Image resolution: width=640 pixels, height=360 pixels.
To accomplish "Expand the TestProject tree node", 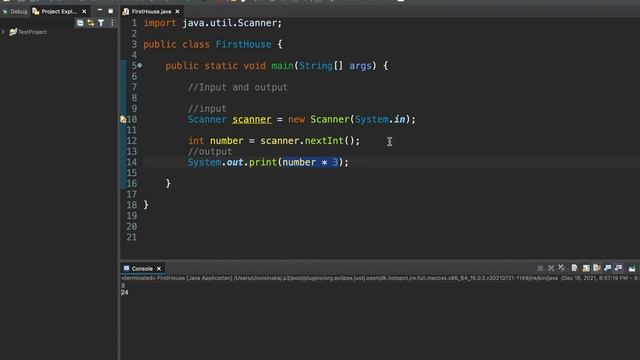I will click(4, 32).
